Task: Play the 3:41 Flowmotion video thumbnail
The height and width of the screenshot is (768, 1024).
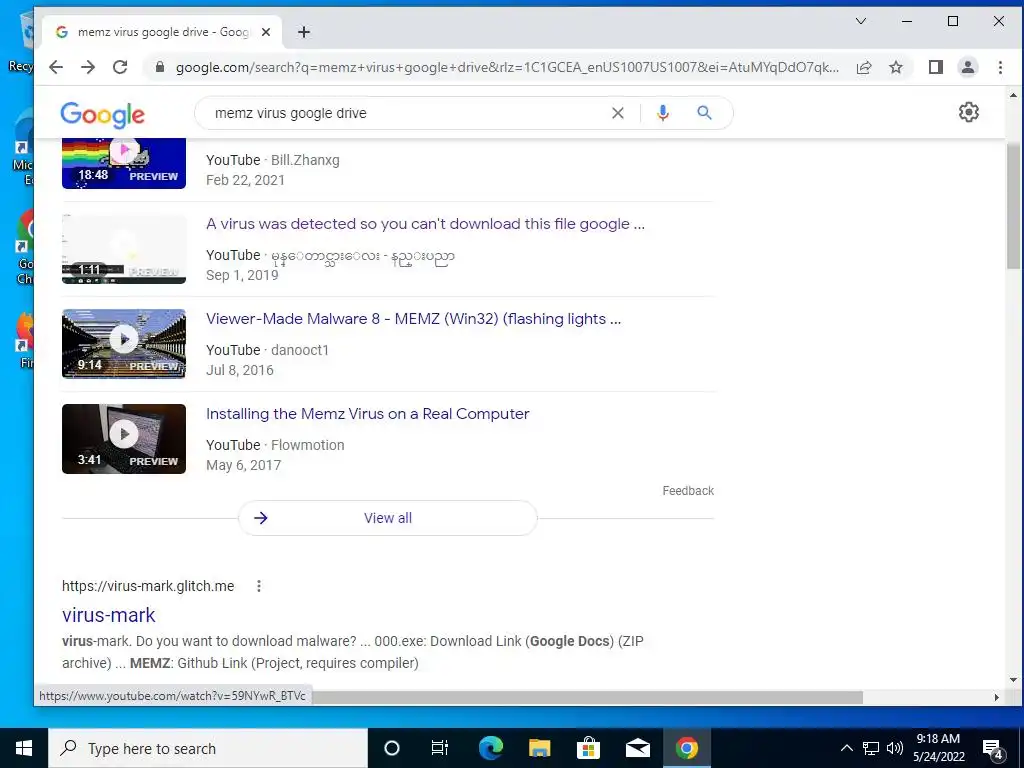Action: (x=124, y=439)
